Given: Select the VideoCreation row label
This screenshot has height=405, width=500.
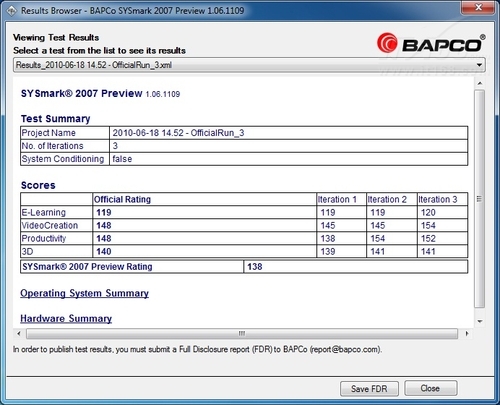Looking at the screenshot, I should 50,225.
